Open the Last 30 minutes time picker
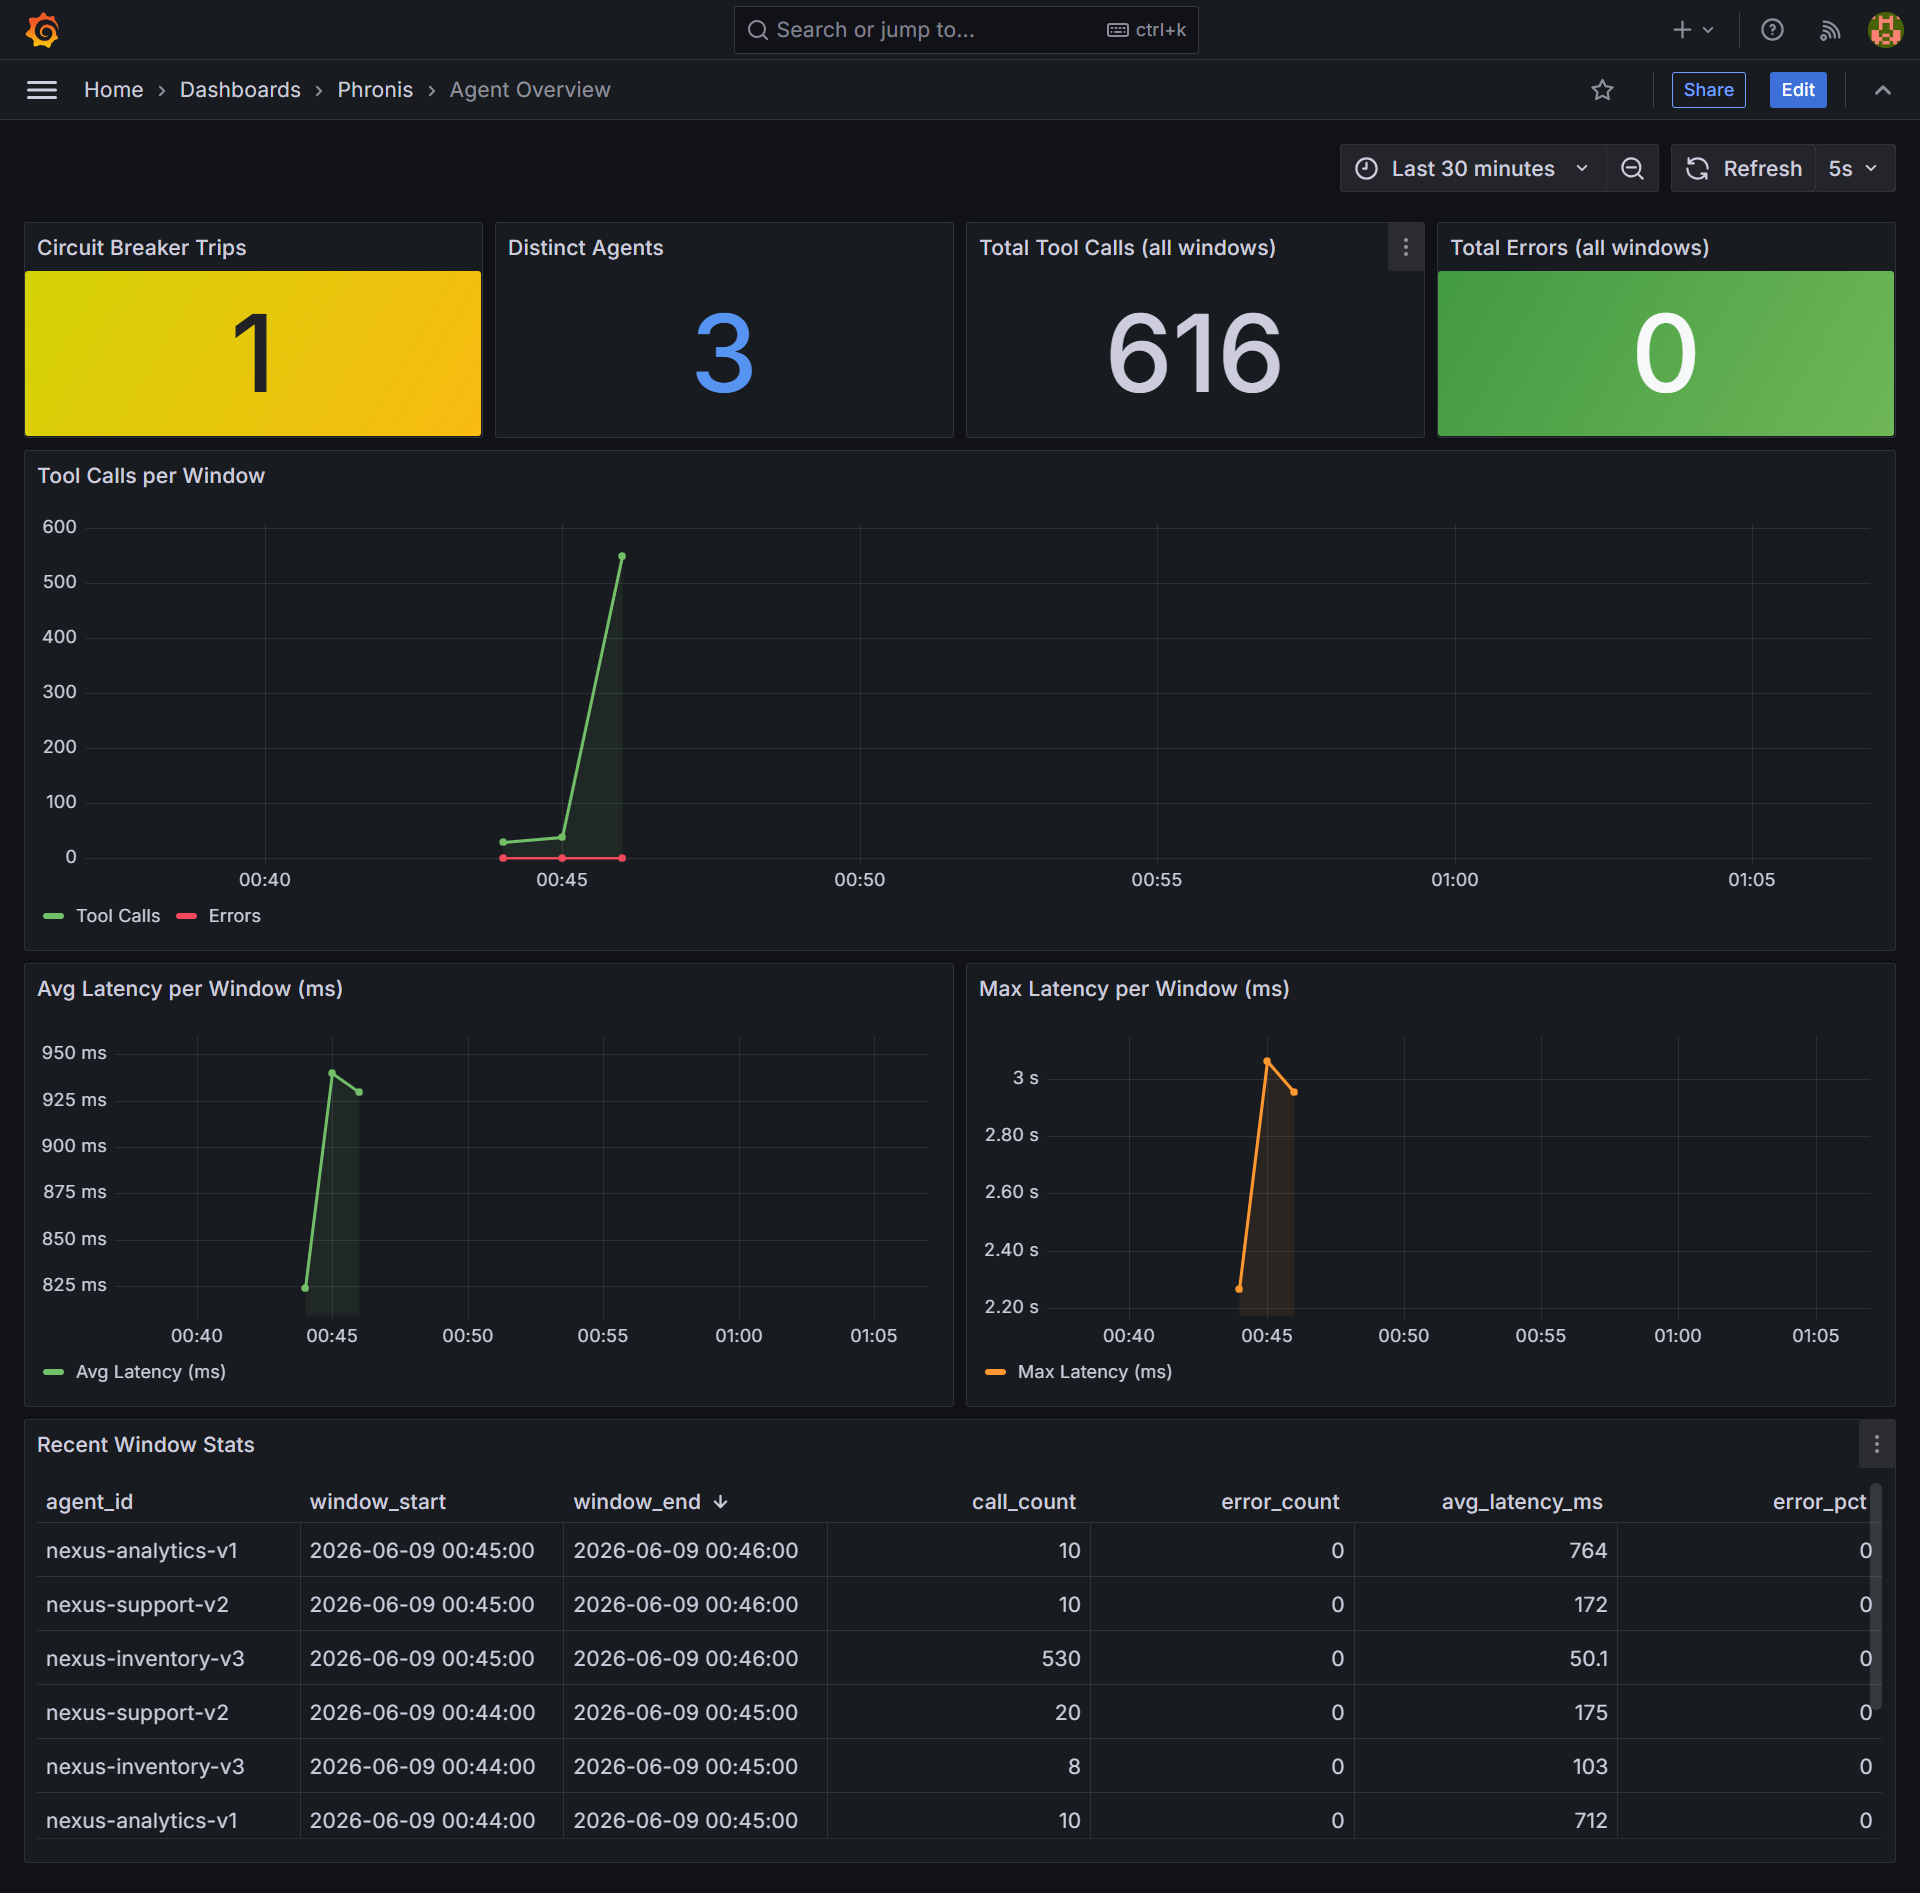 point(1473,168)
